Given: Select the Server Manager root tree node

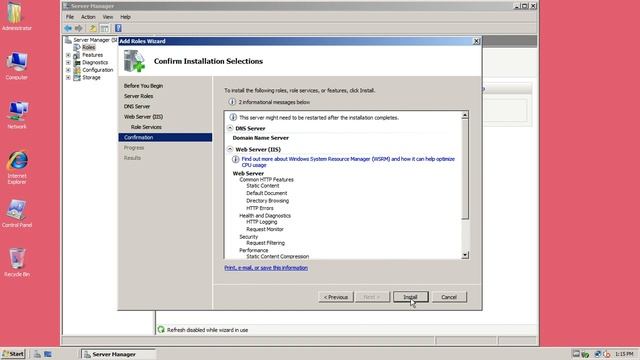Looking at the screenshot, I should (95, 40).
